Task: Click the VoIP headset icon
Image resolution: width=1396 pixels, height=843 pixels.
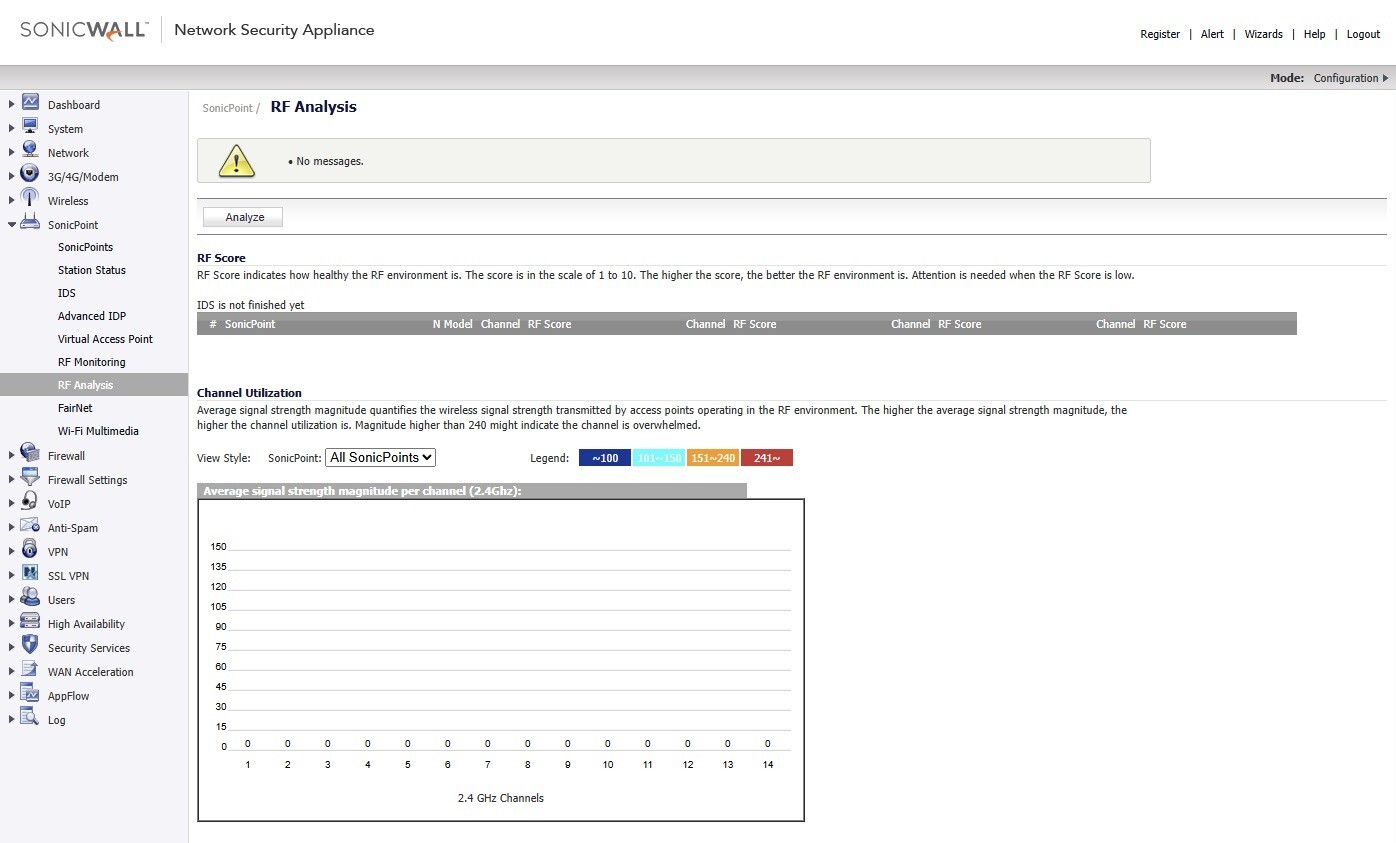Action: tap(30, 502)
